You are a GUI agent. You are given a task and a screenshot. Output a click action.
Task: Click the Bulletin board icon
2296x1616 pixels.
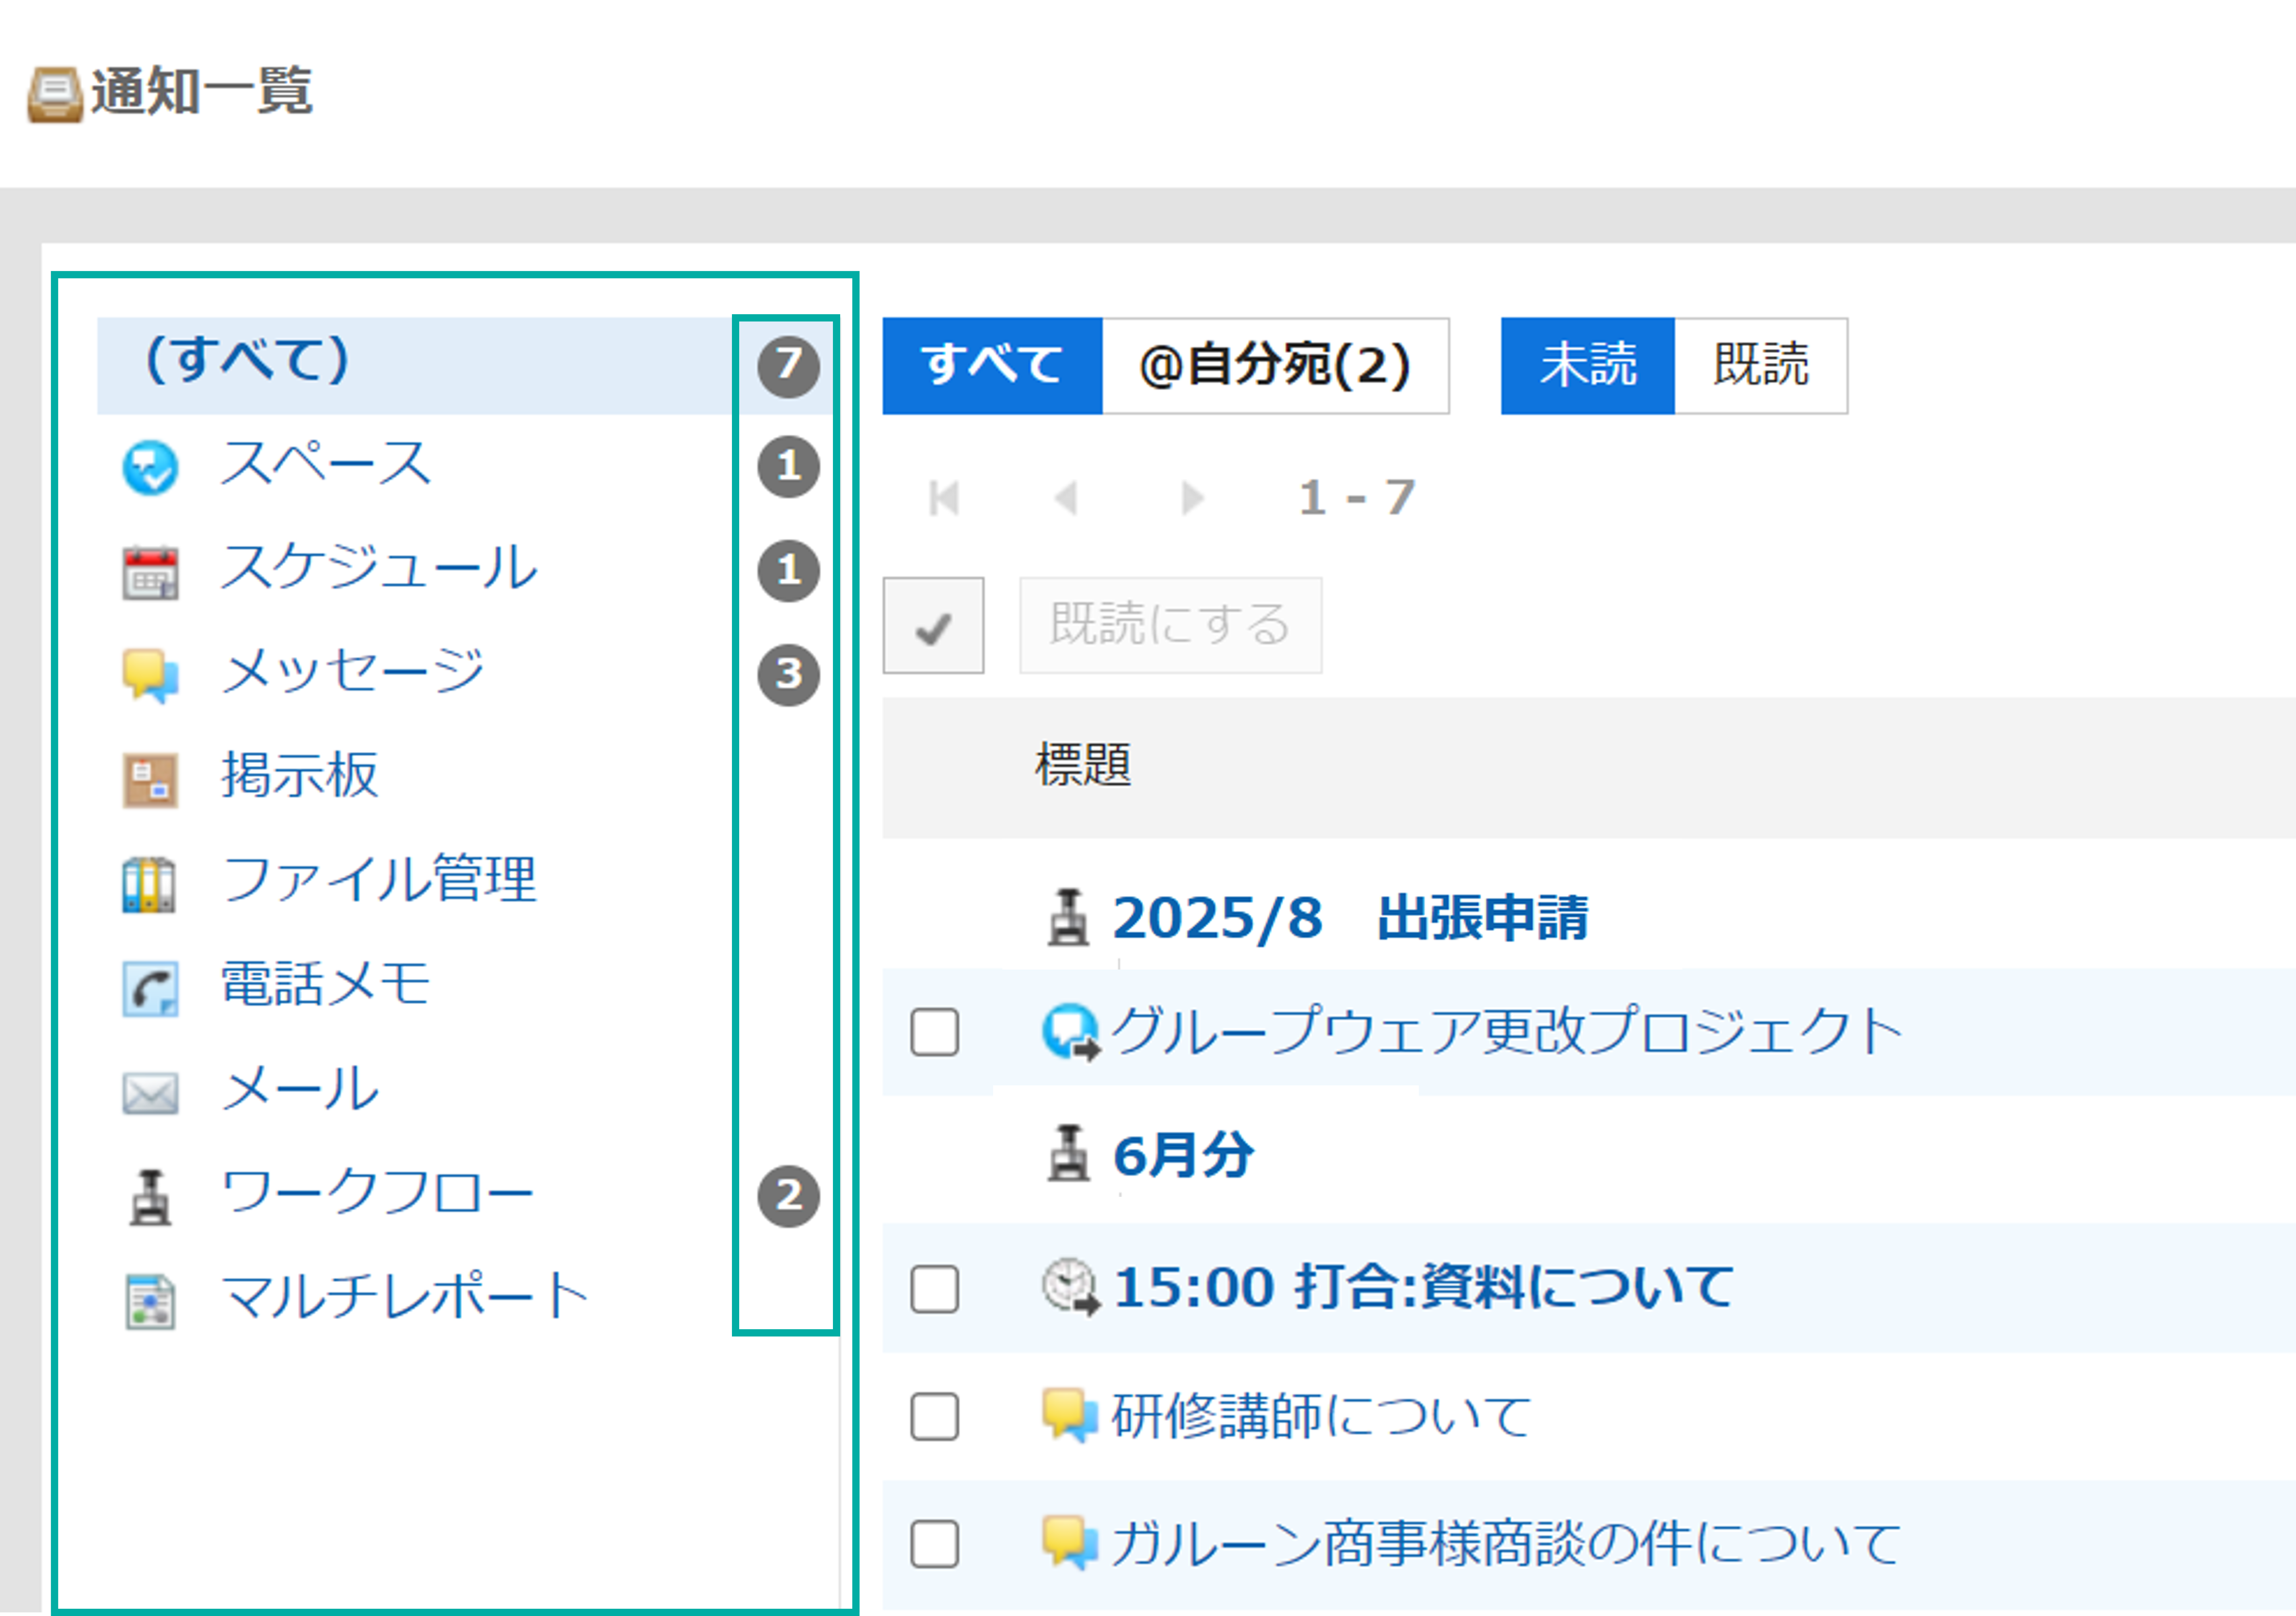150,780
